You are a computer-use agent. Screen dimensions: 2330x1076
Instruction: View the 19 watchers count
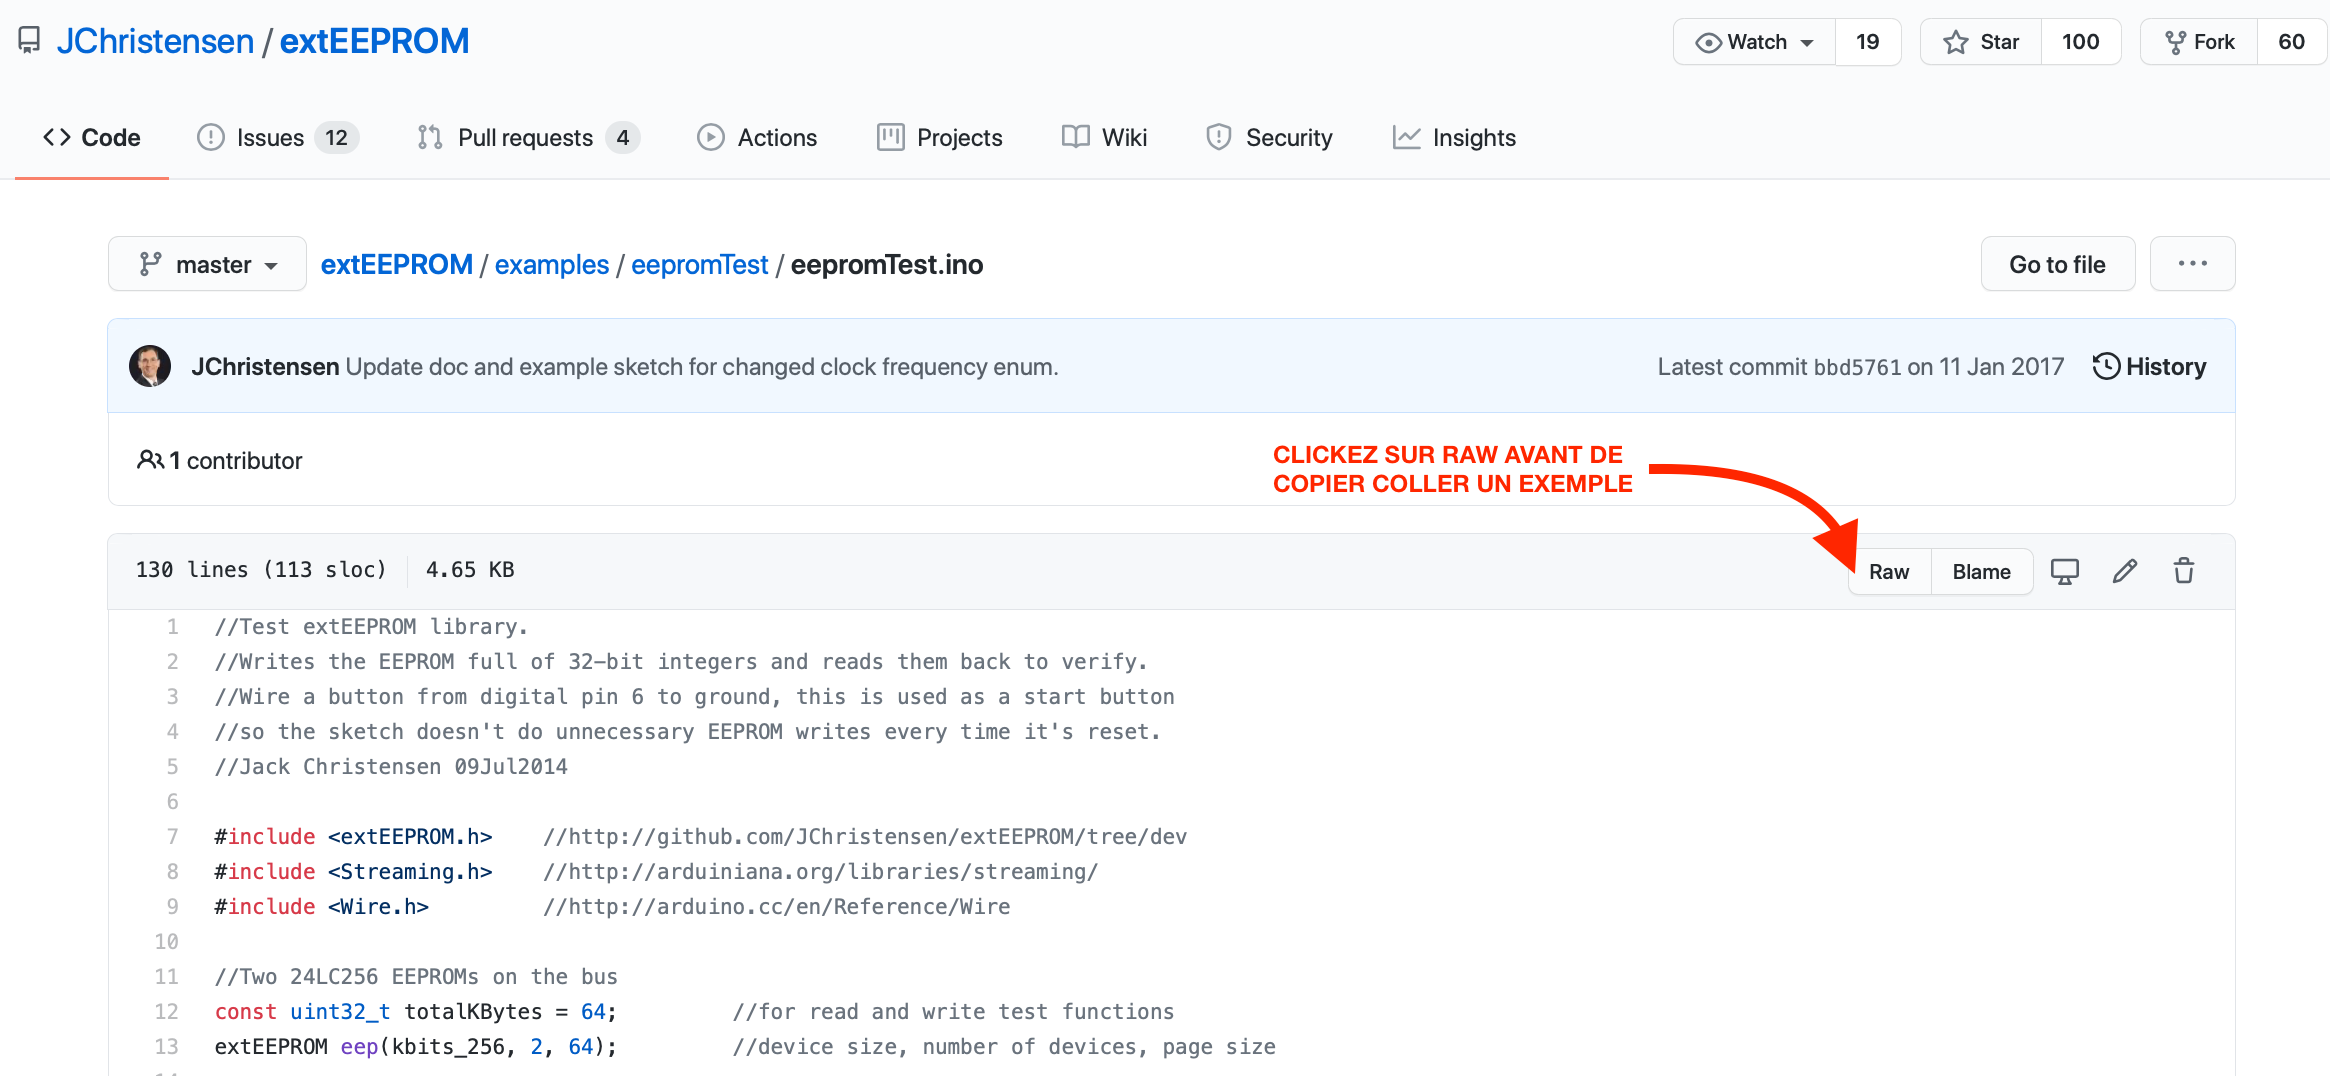(1868, 42)
